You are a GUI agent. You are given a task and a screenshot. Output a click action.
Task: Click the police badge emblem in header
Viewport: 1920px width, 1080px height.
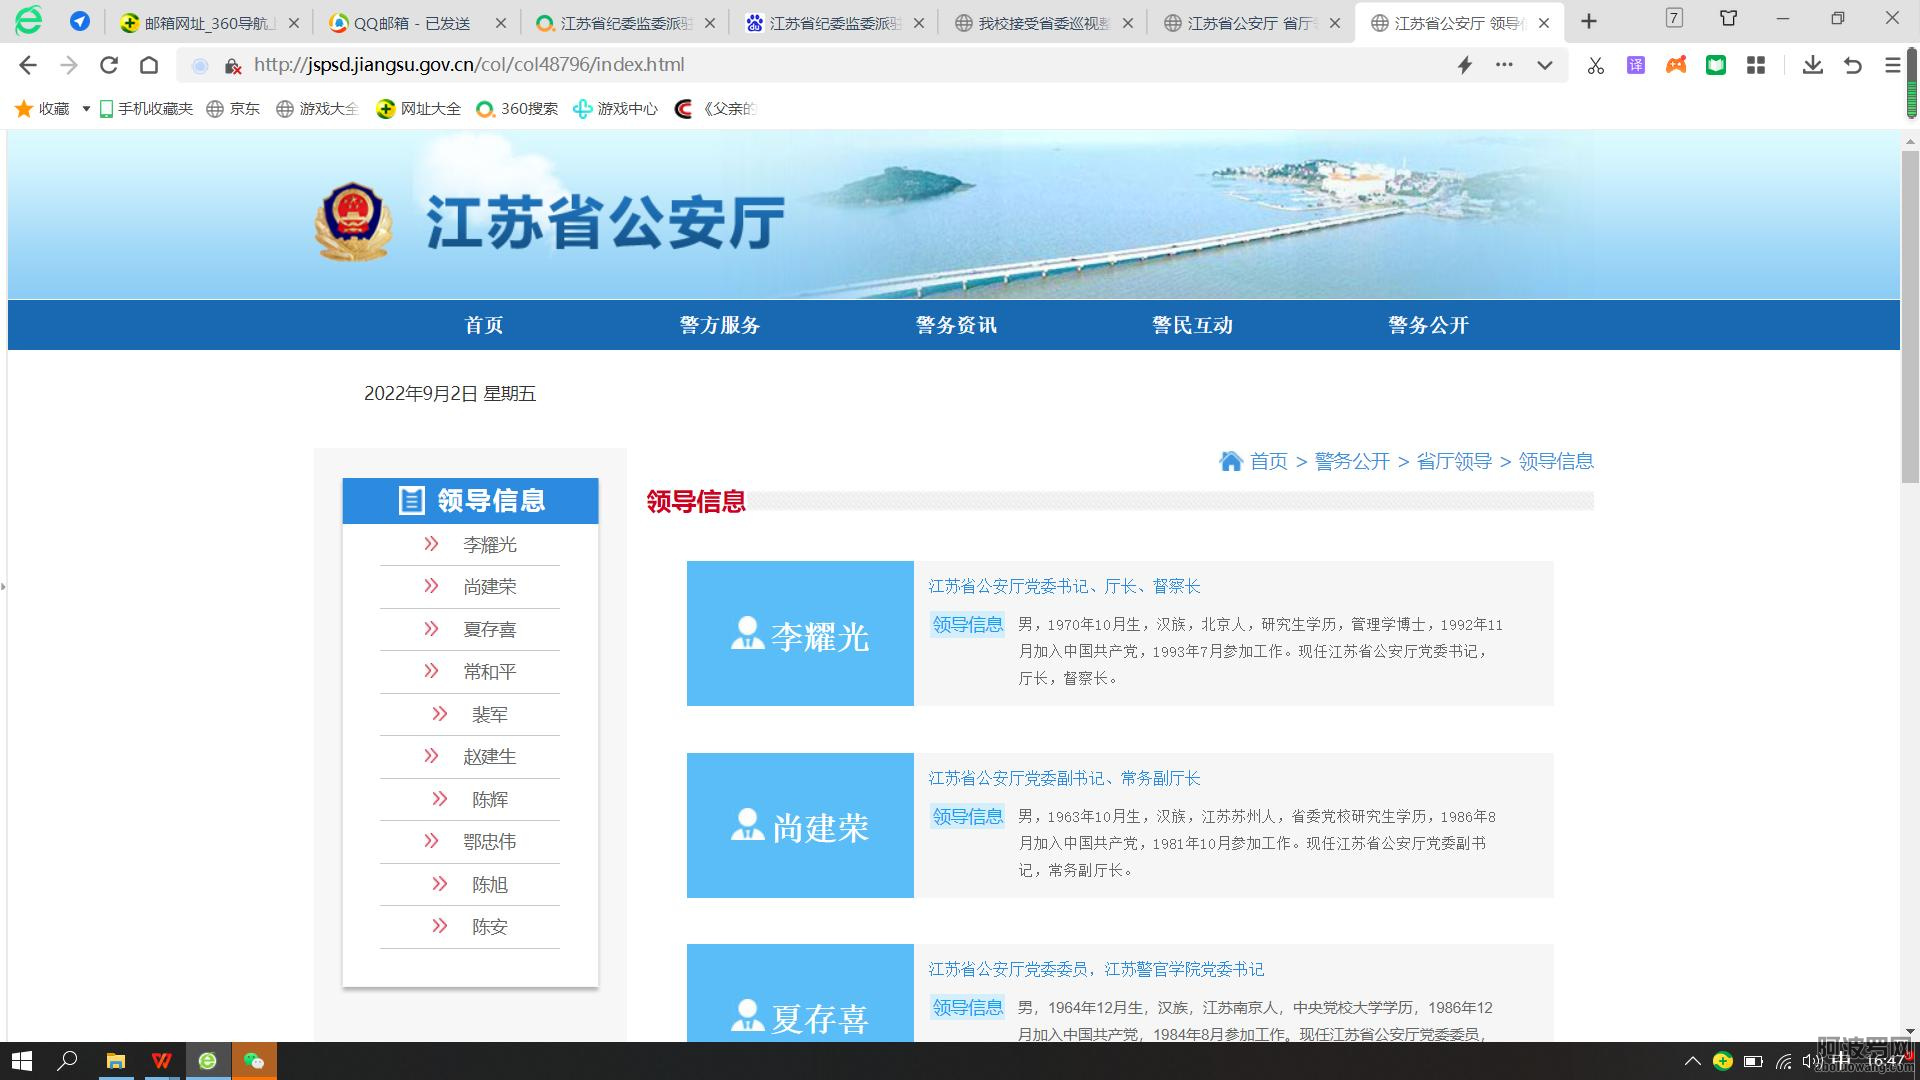[x=352, y=222]
